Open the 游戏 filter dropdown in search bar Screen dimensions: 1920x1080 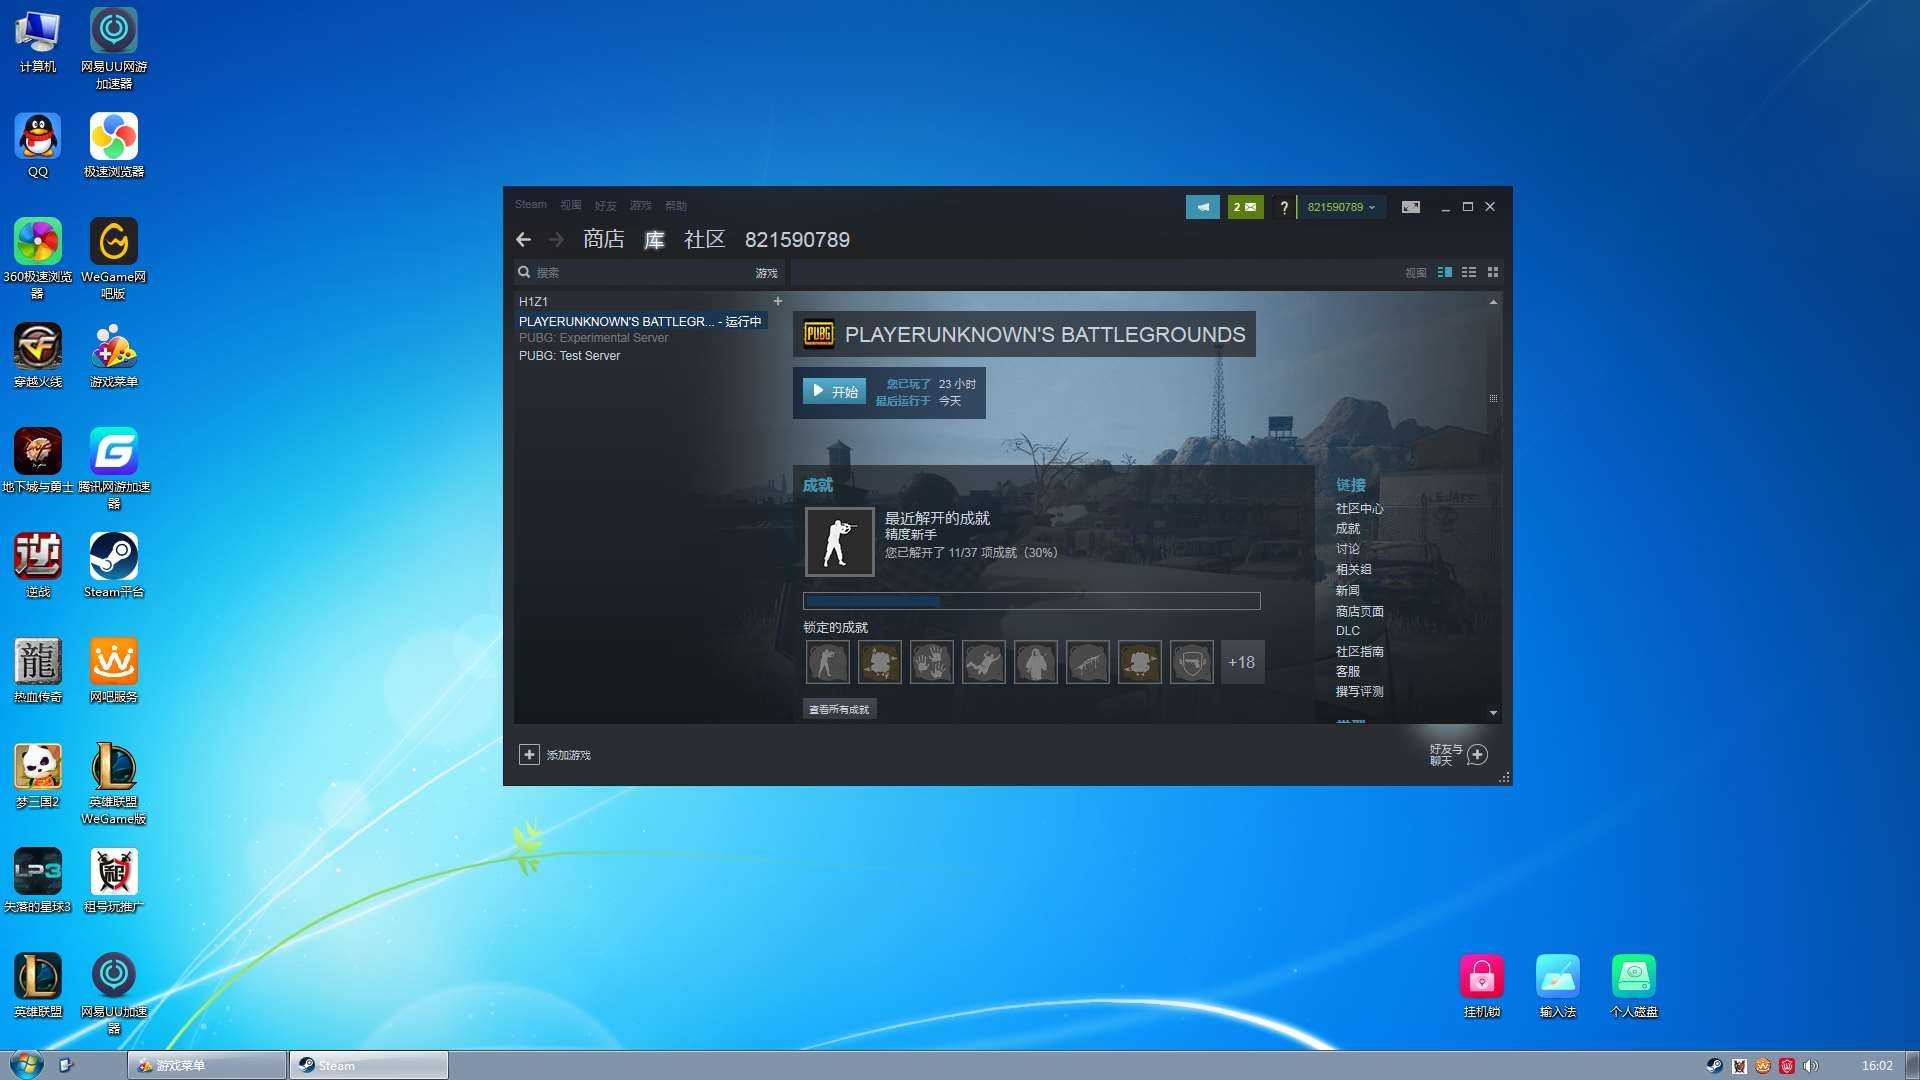766,273
